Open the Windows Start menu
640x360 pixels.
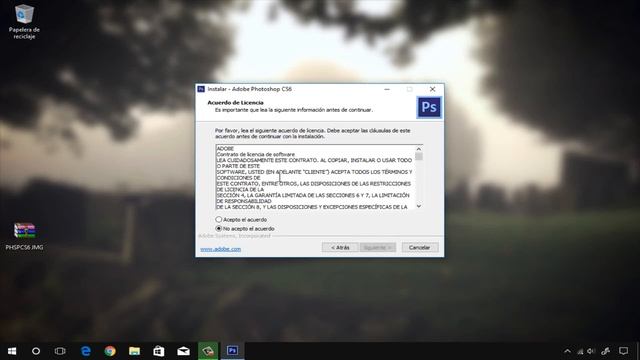[12, 351]
